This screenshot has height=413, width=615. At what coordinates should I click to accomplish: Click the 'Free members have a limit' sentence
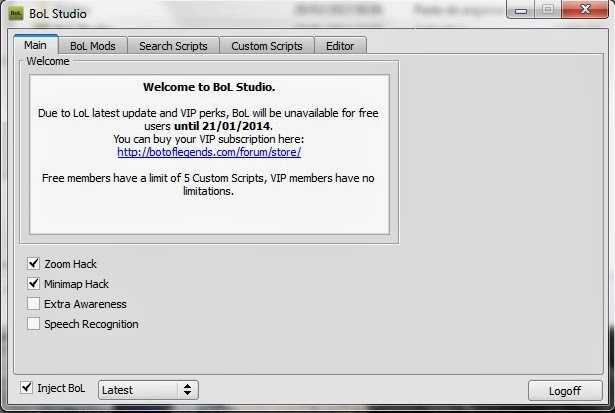[208, 184]
